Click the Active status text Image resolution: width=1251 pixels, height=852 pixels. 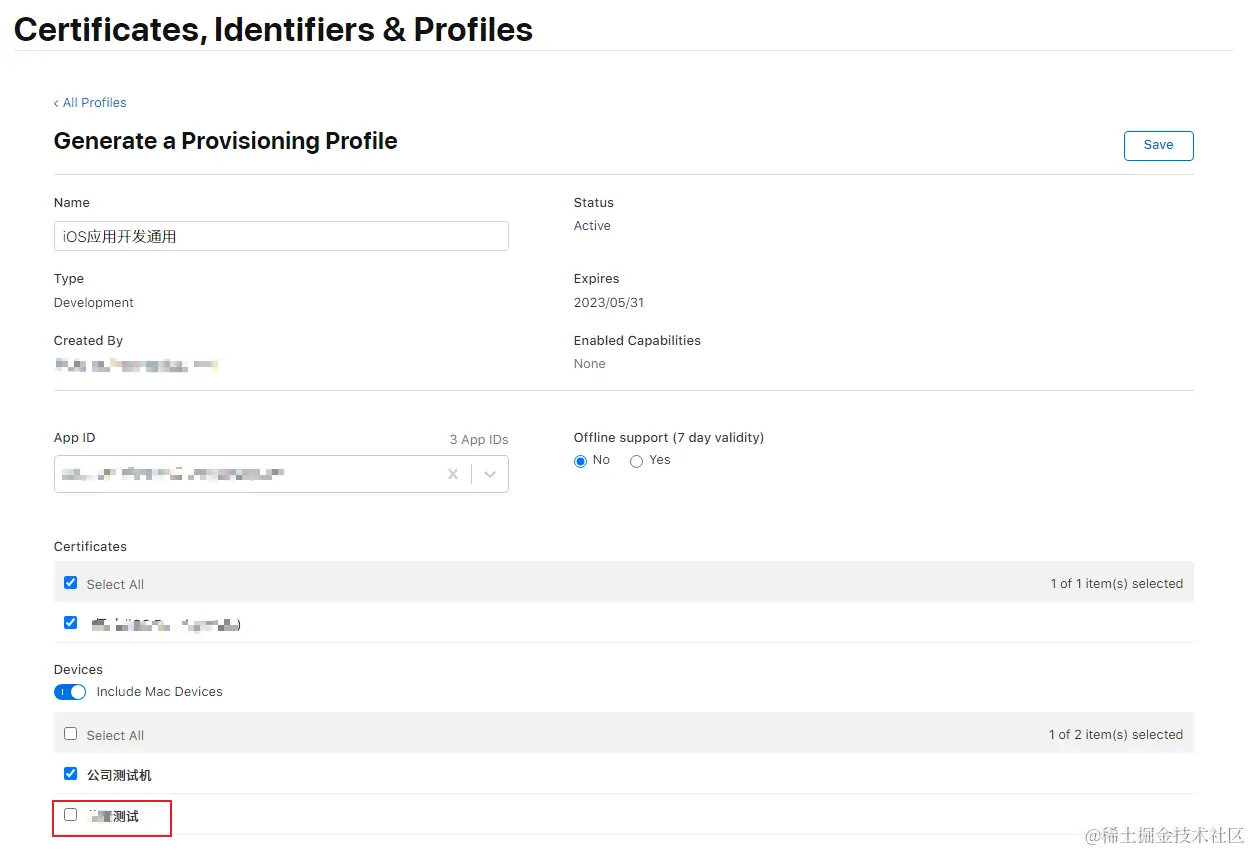pyautogui.click(x=592, y=226)
